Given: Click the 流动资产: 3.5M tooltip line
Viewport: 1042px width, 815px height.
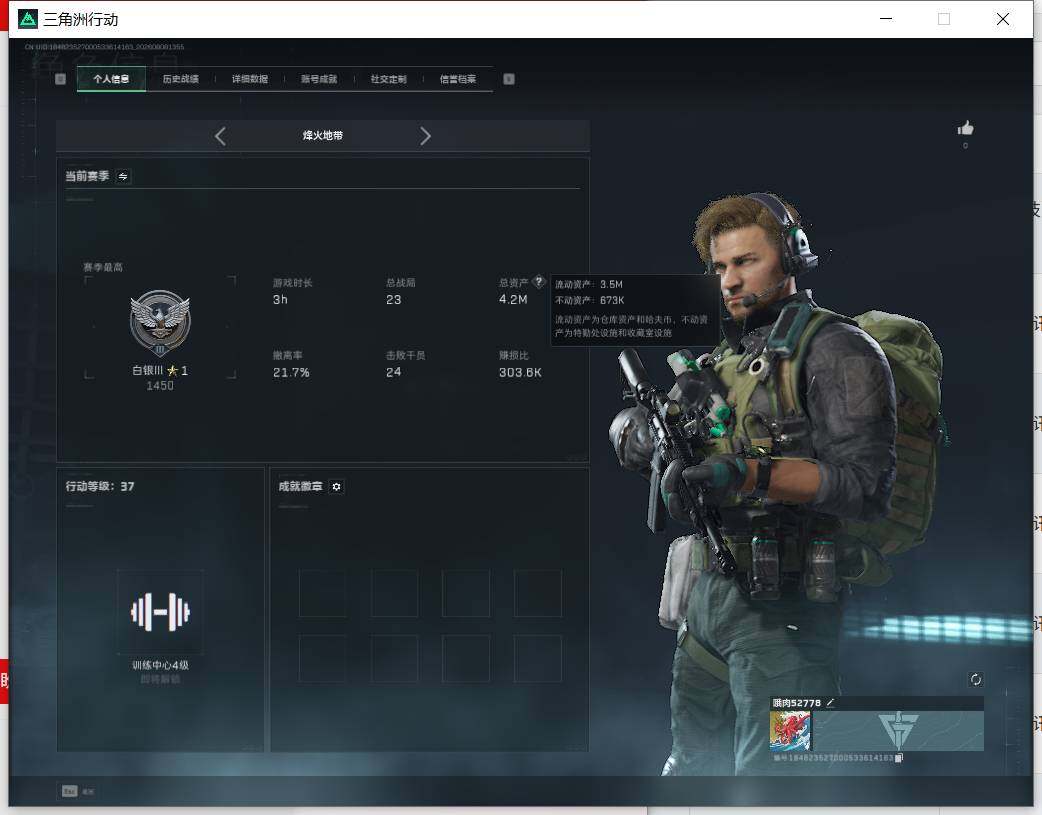Looking at the screenshot, I should 589,285.
